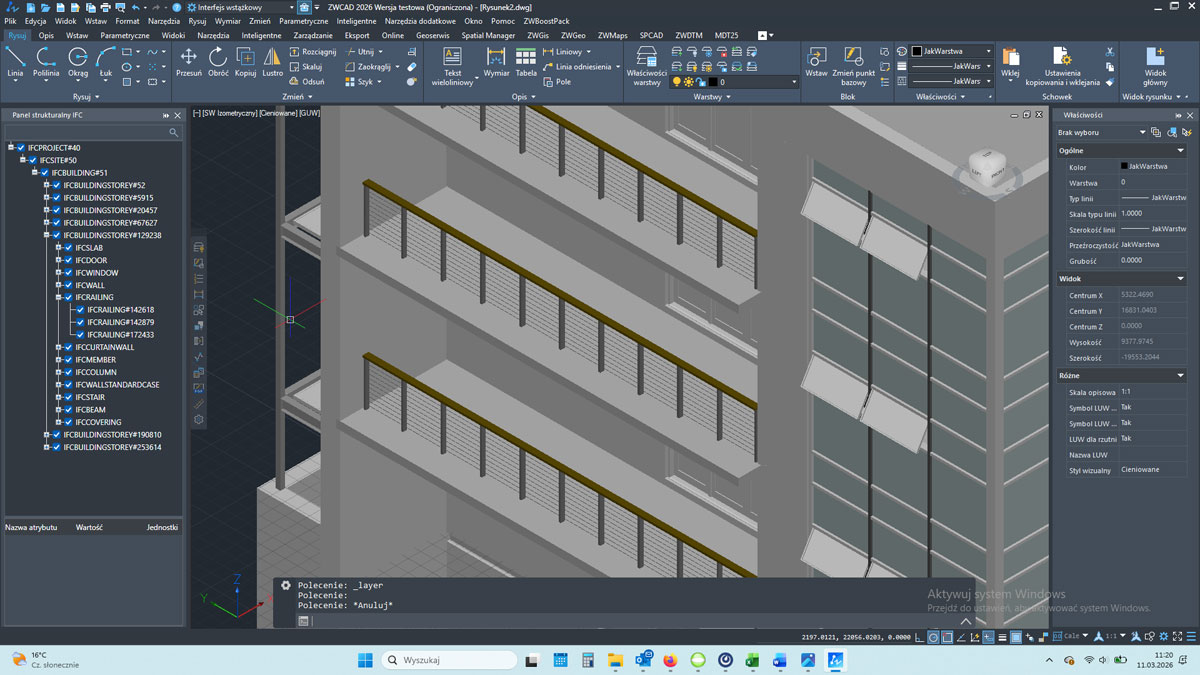Click the Wymiar dimension tool
1200x675 pixels.
[496, 61]
